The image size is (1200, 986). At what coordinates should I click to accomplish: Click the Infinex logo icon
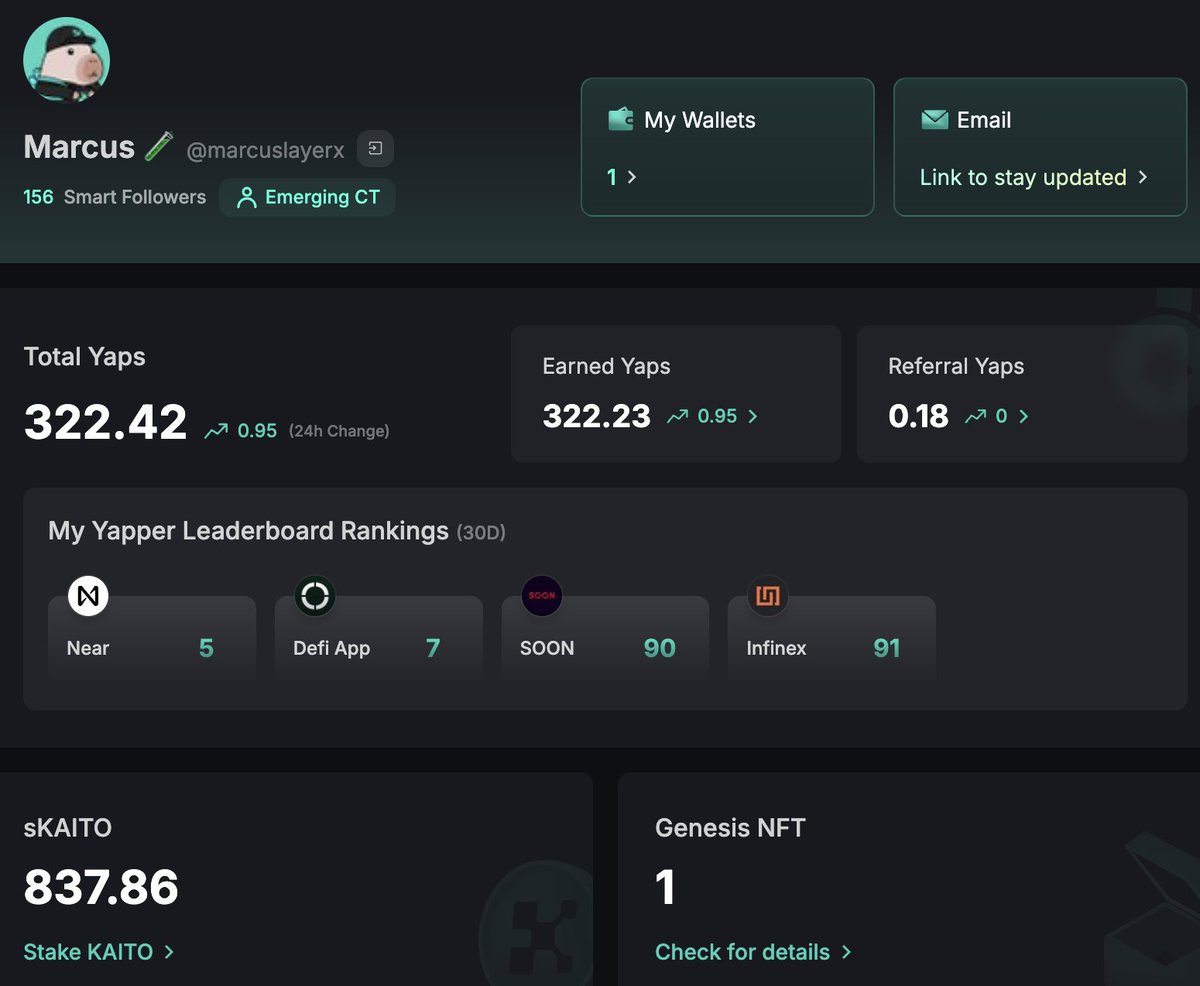pos(768,597)
